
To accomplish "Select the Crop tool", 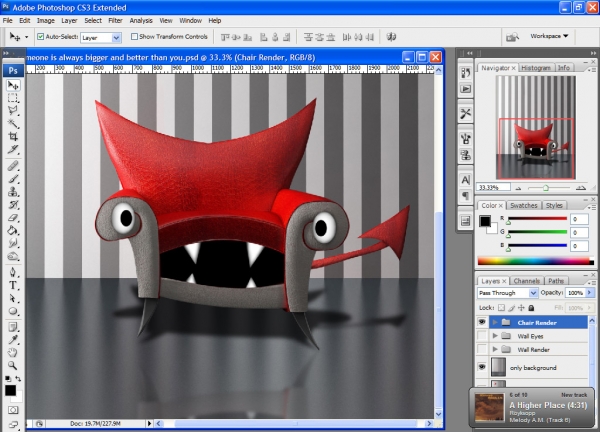I will [x=13, y=136].
